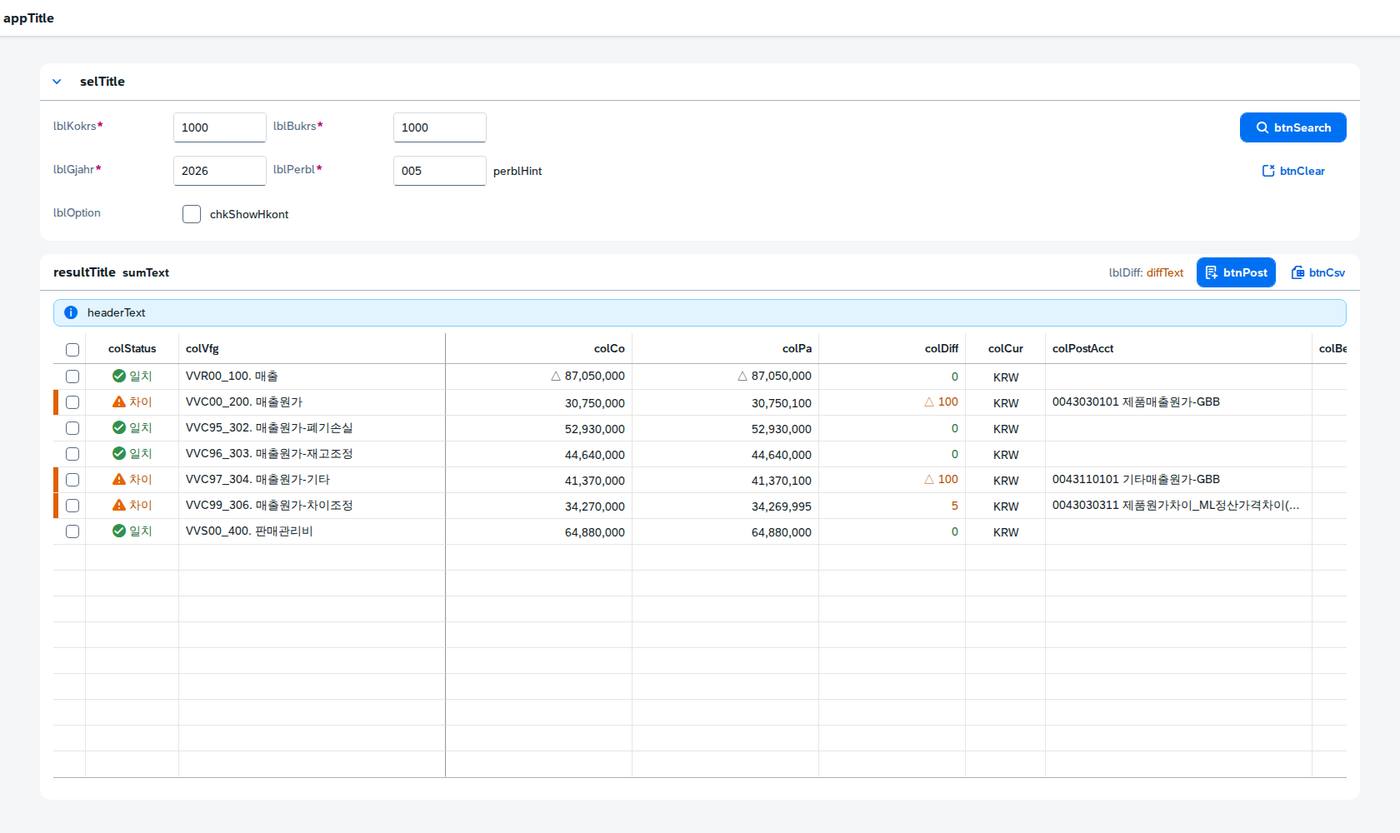The image size is (1400, 833).
Task: Select the VVC99_306 row checkbox
Action: (72, 506)
